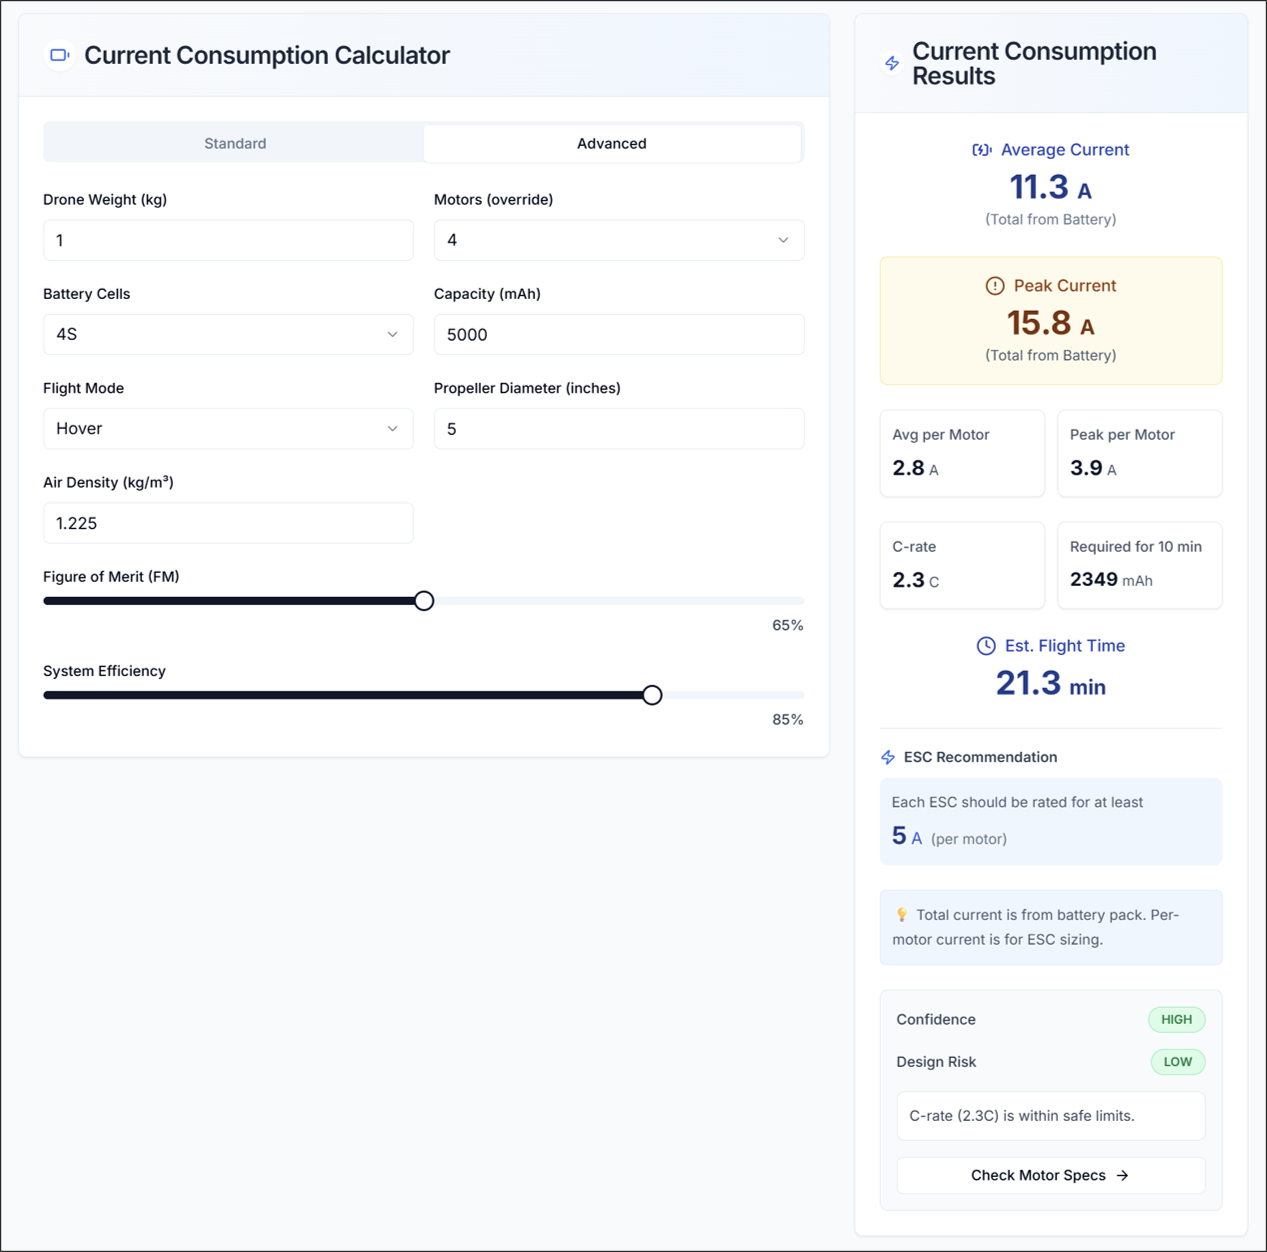Click the warning icon beside Peak Current
Image resolution: width=1267 pixels, height=1252 pixels.
[x=995, y=285]
